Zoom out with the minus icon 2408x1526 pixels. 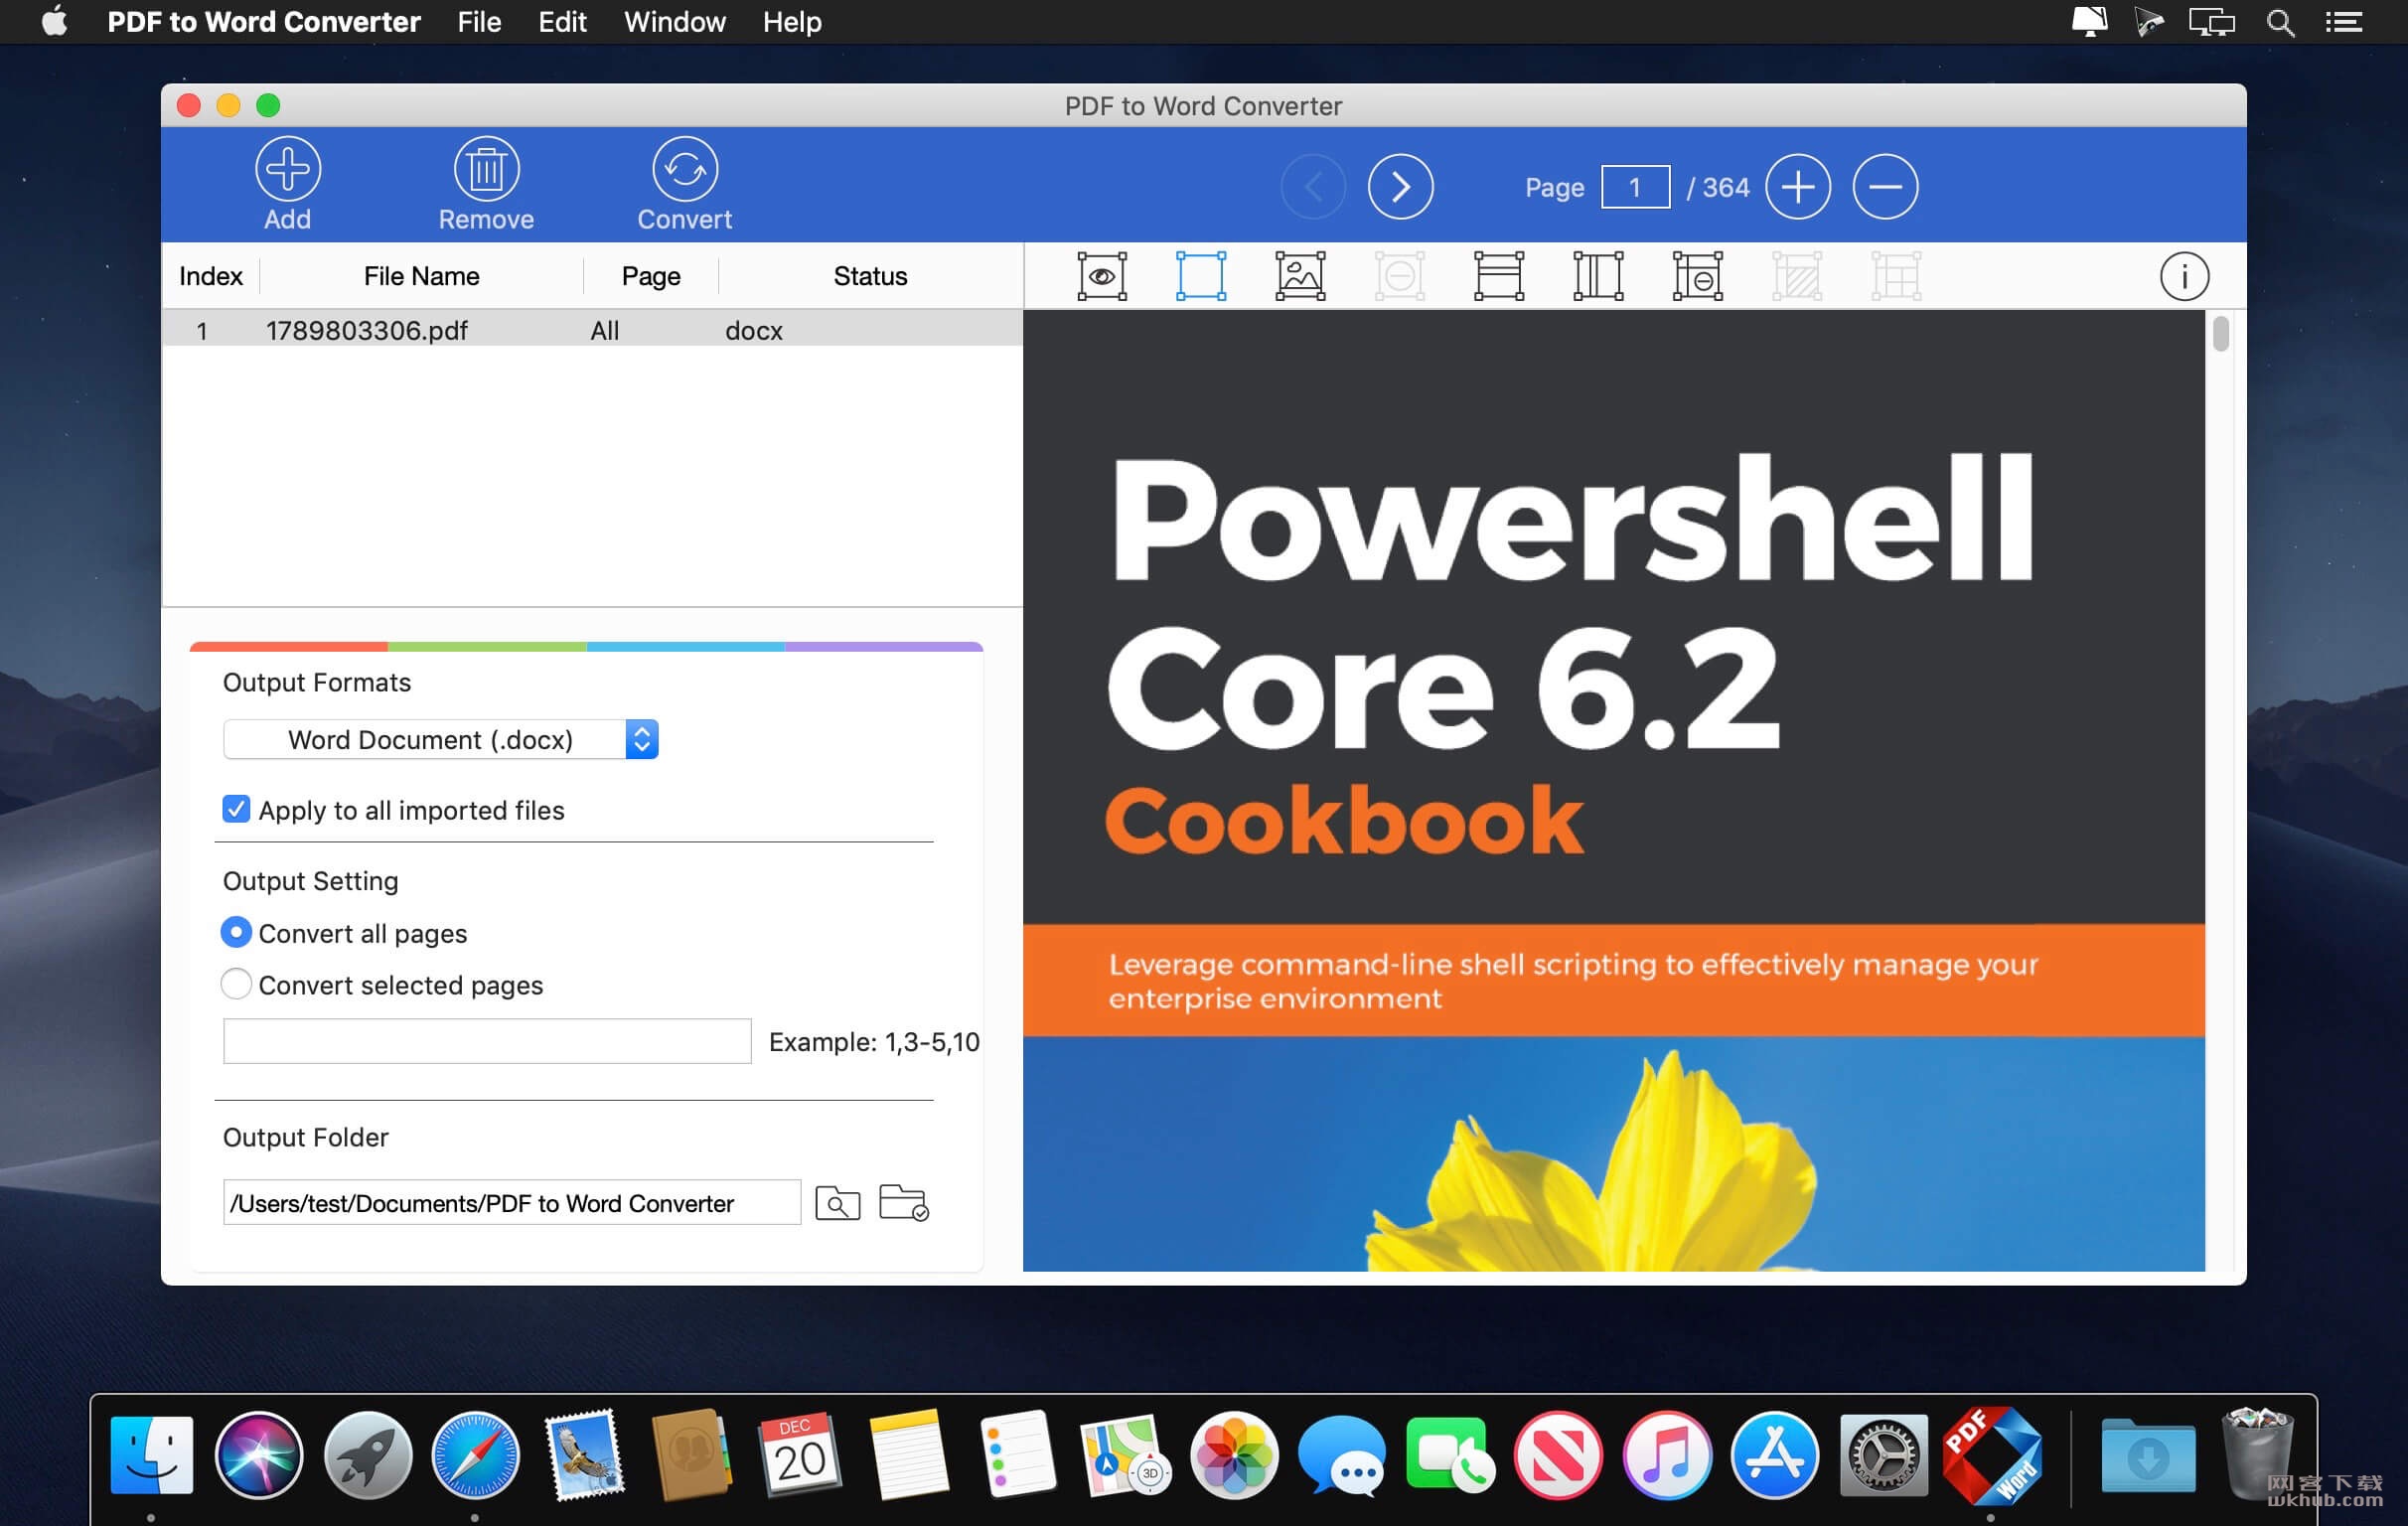[x=1885, y=187]
